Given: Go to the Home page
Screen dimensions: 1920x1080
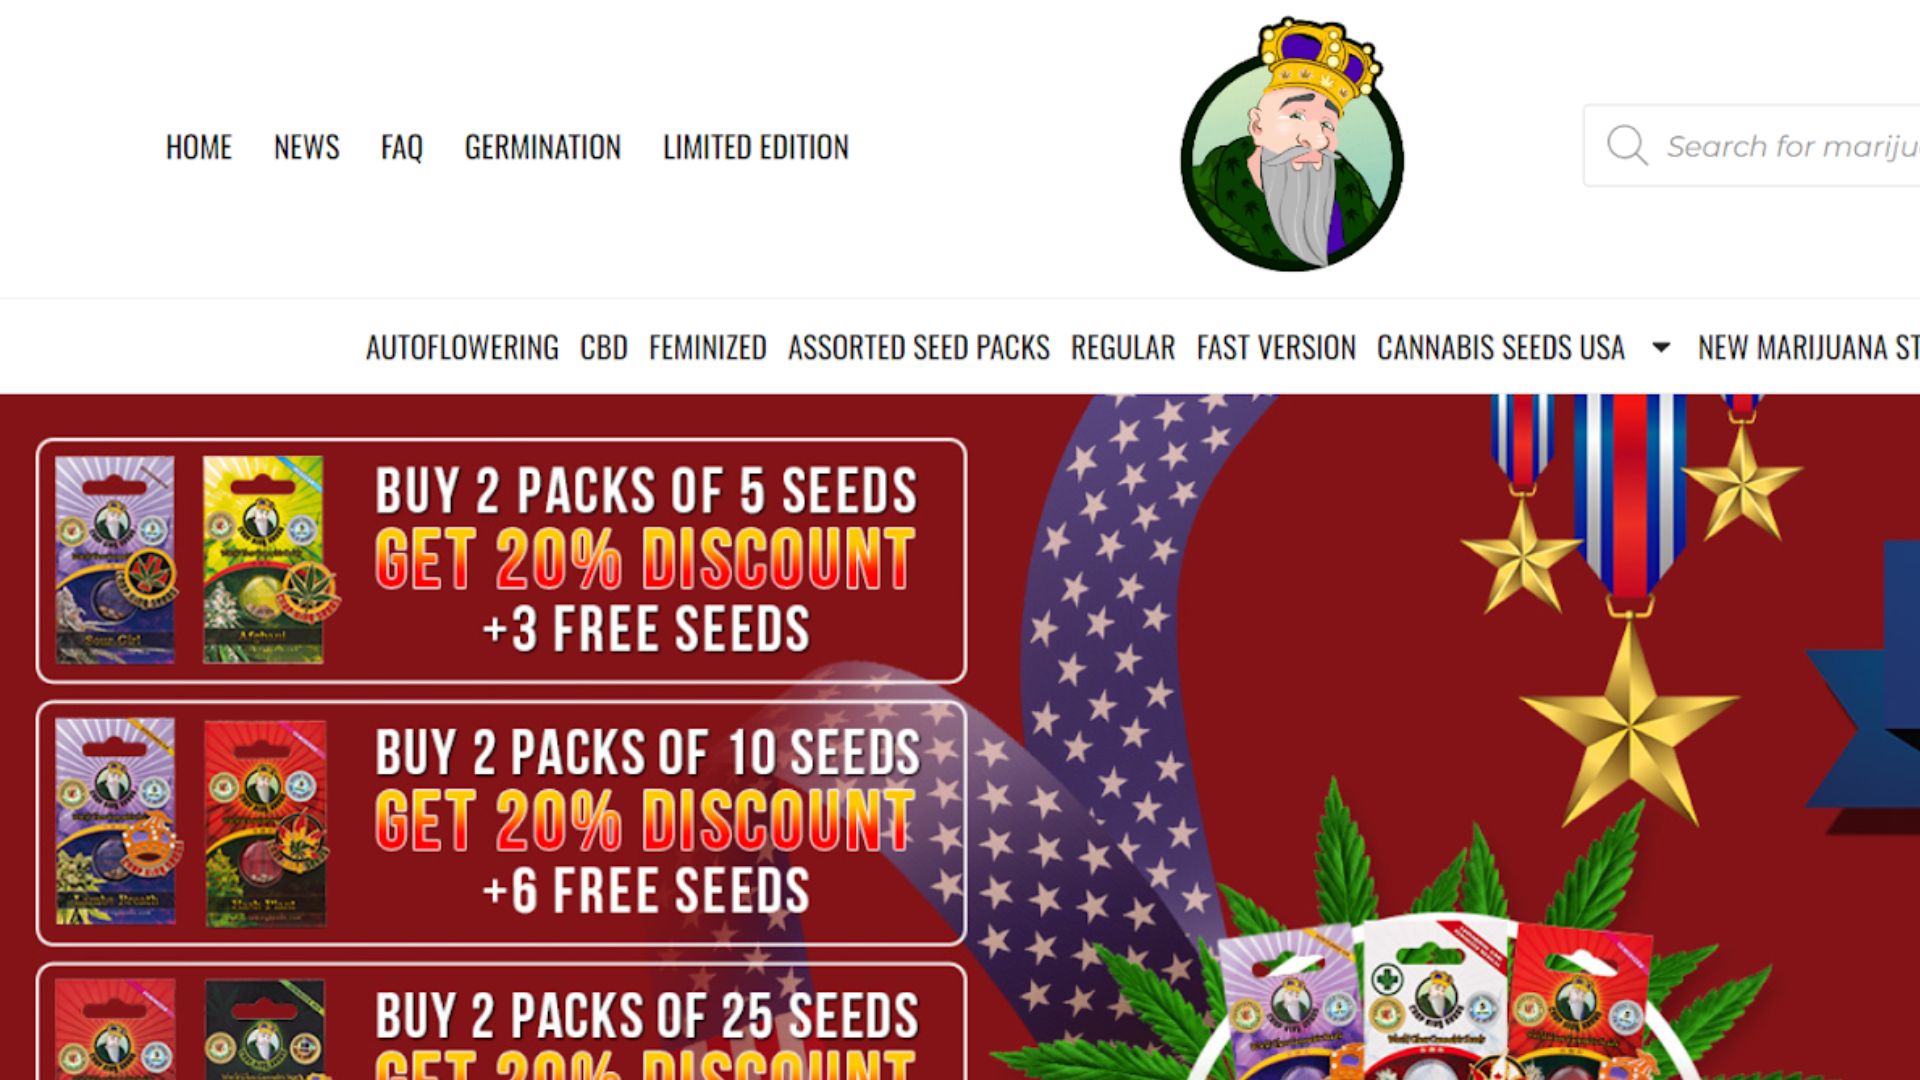Looking at the screenshot, I should coord(199,147).
